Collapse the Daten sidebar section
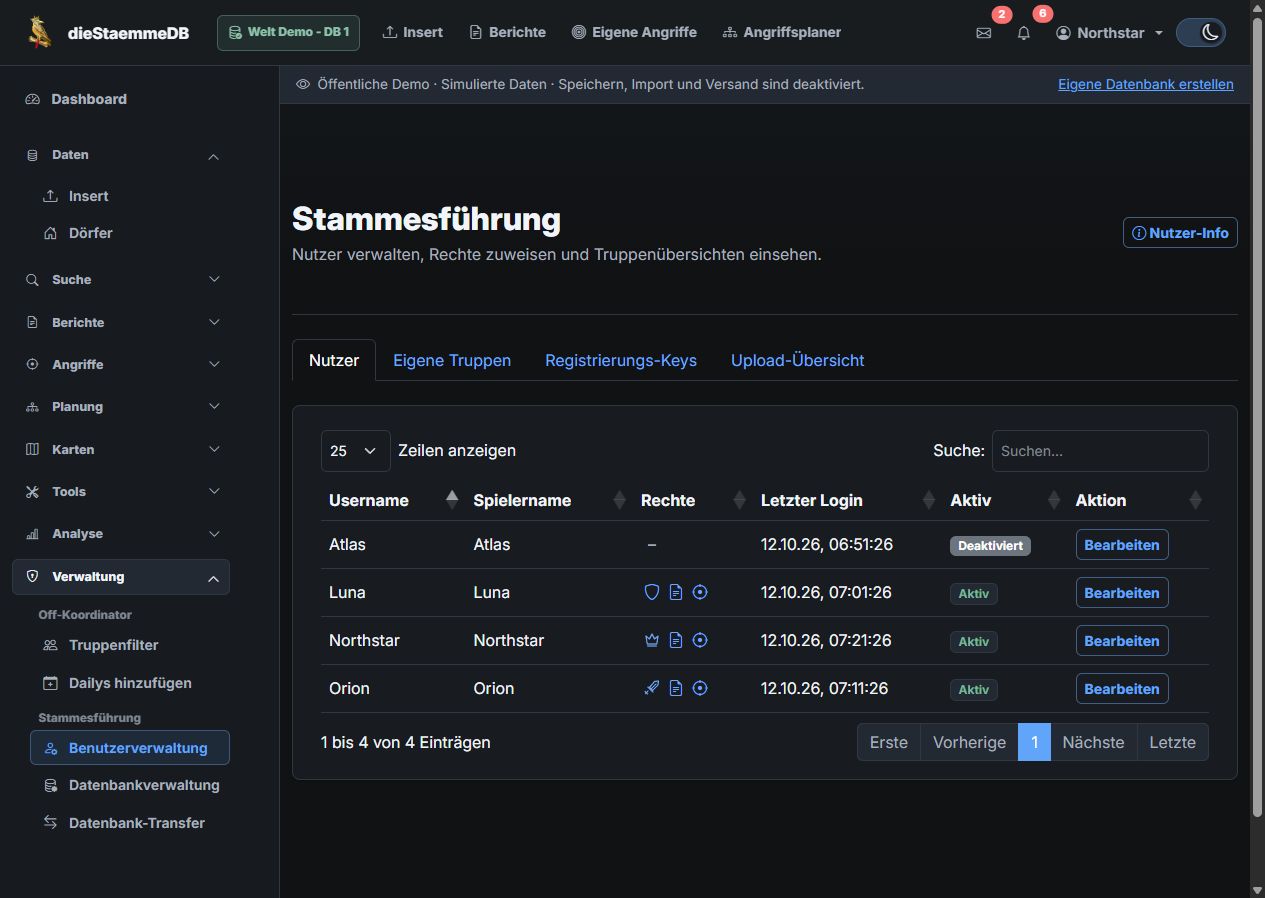 120,155
